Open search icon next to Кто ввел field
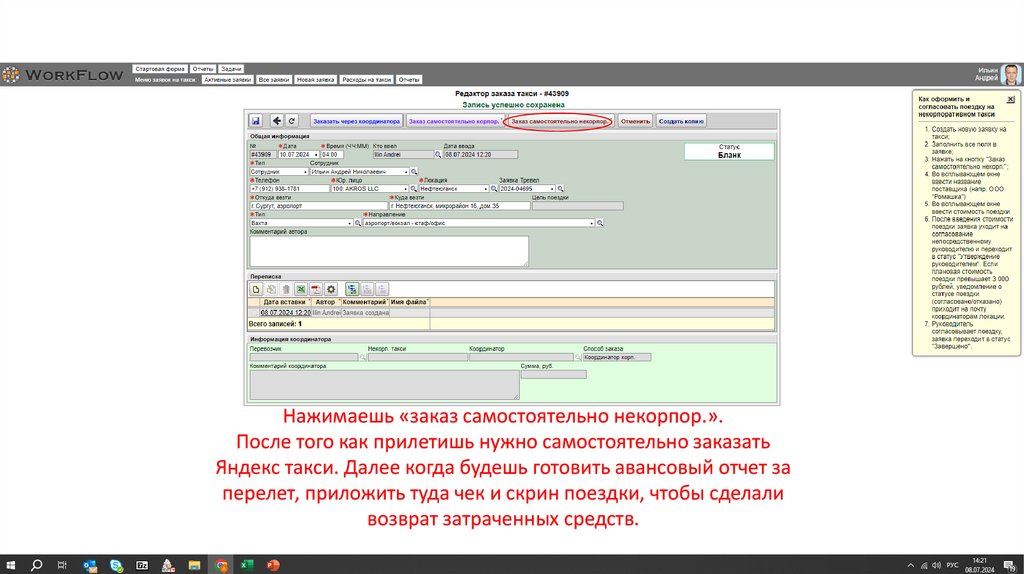 438,155
